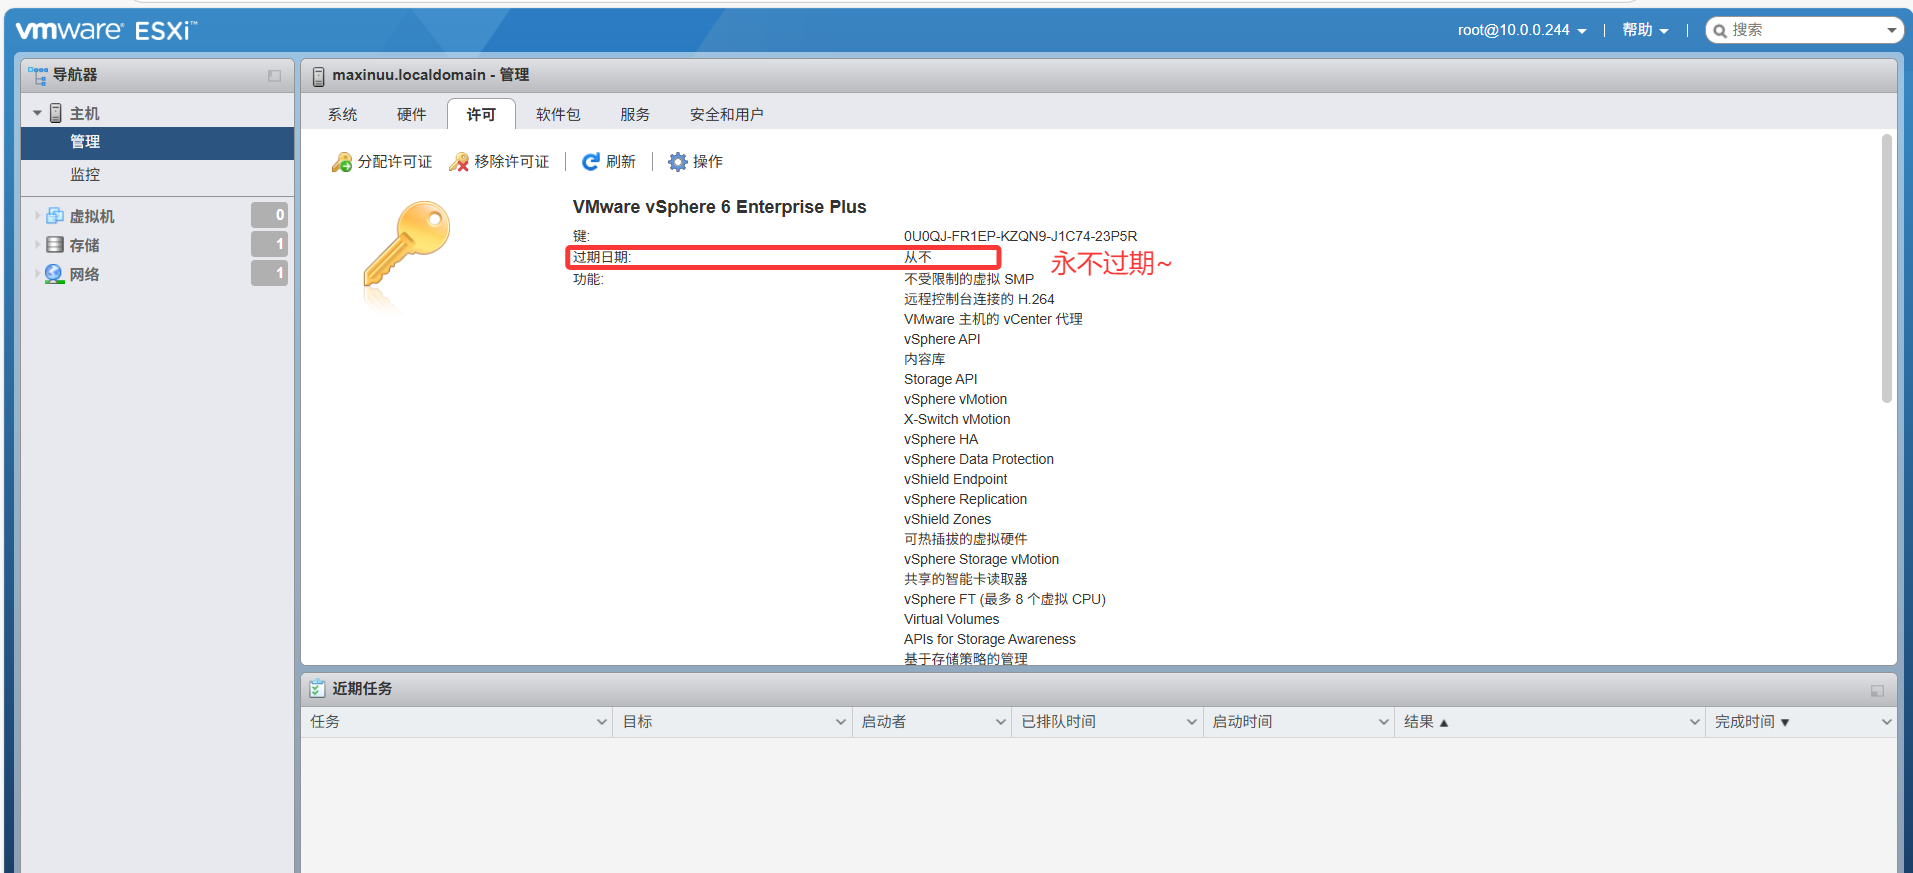Click the license key 0U0QJ-FR1EP-KZQN9-J1C74-23P5R
Screen dimensions: 1913x873
click(x=1020, y=237)
